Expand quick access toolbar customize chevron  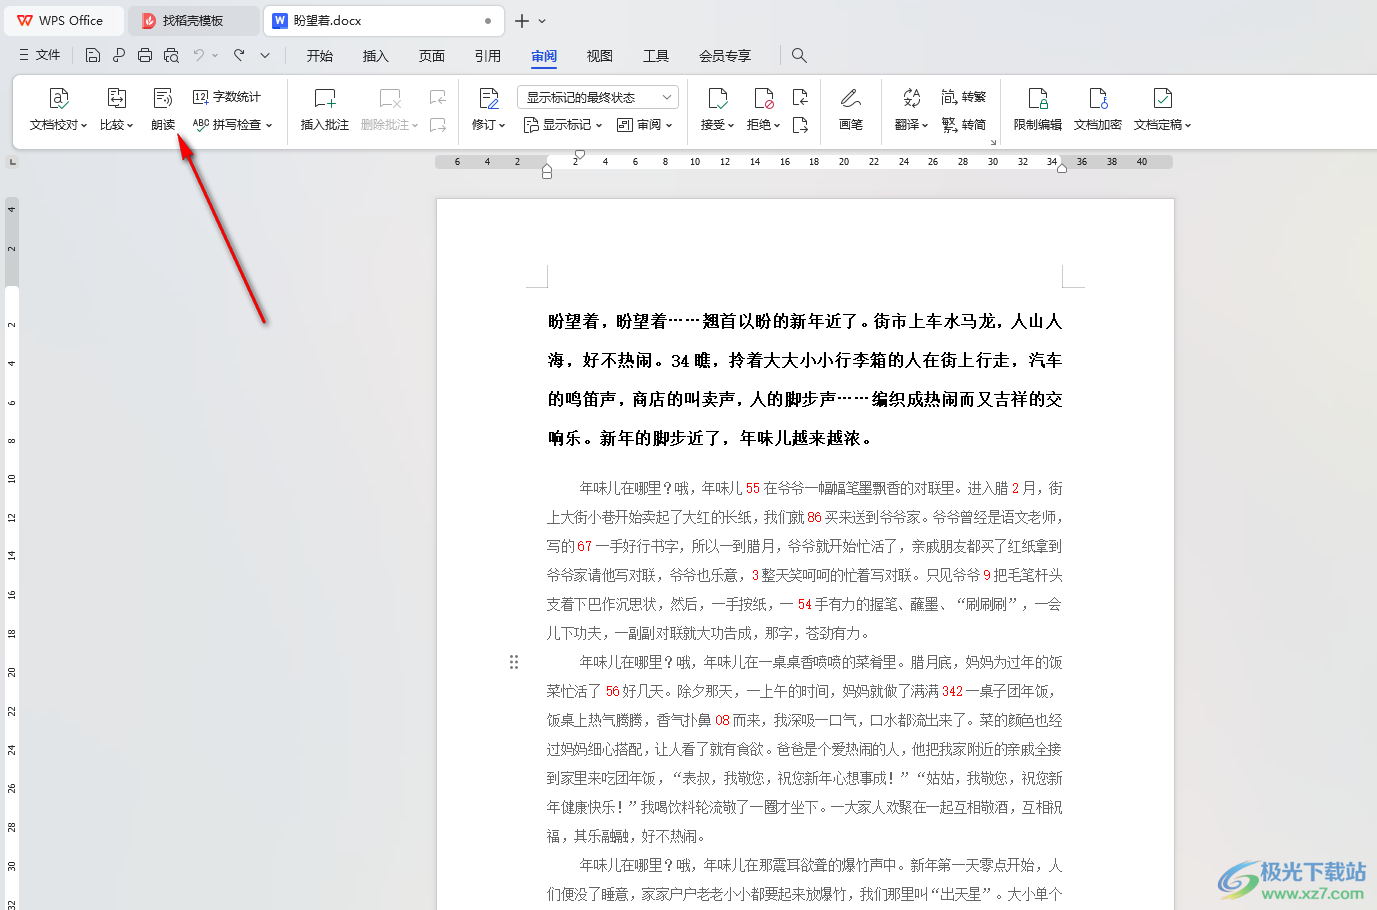pyautogui.click(x=265, y=56)
